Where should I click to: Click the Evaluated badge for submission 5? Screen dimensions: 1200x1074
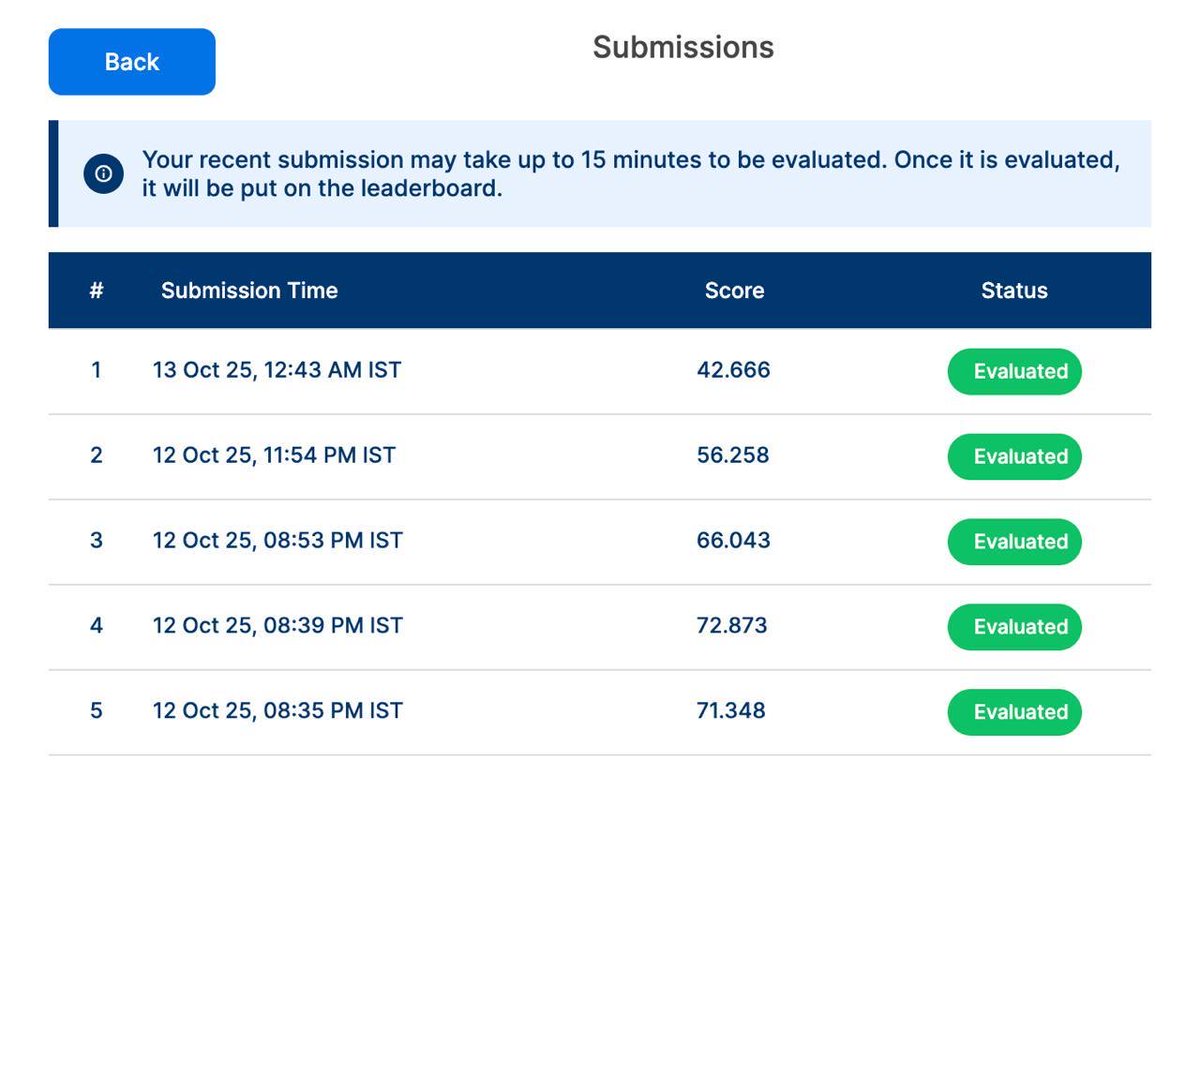point(1014,712)
